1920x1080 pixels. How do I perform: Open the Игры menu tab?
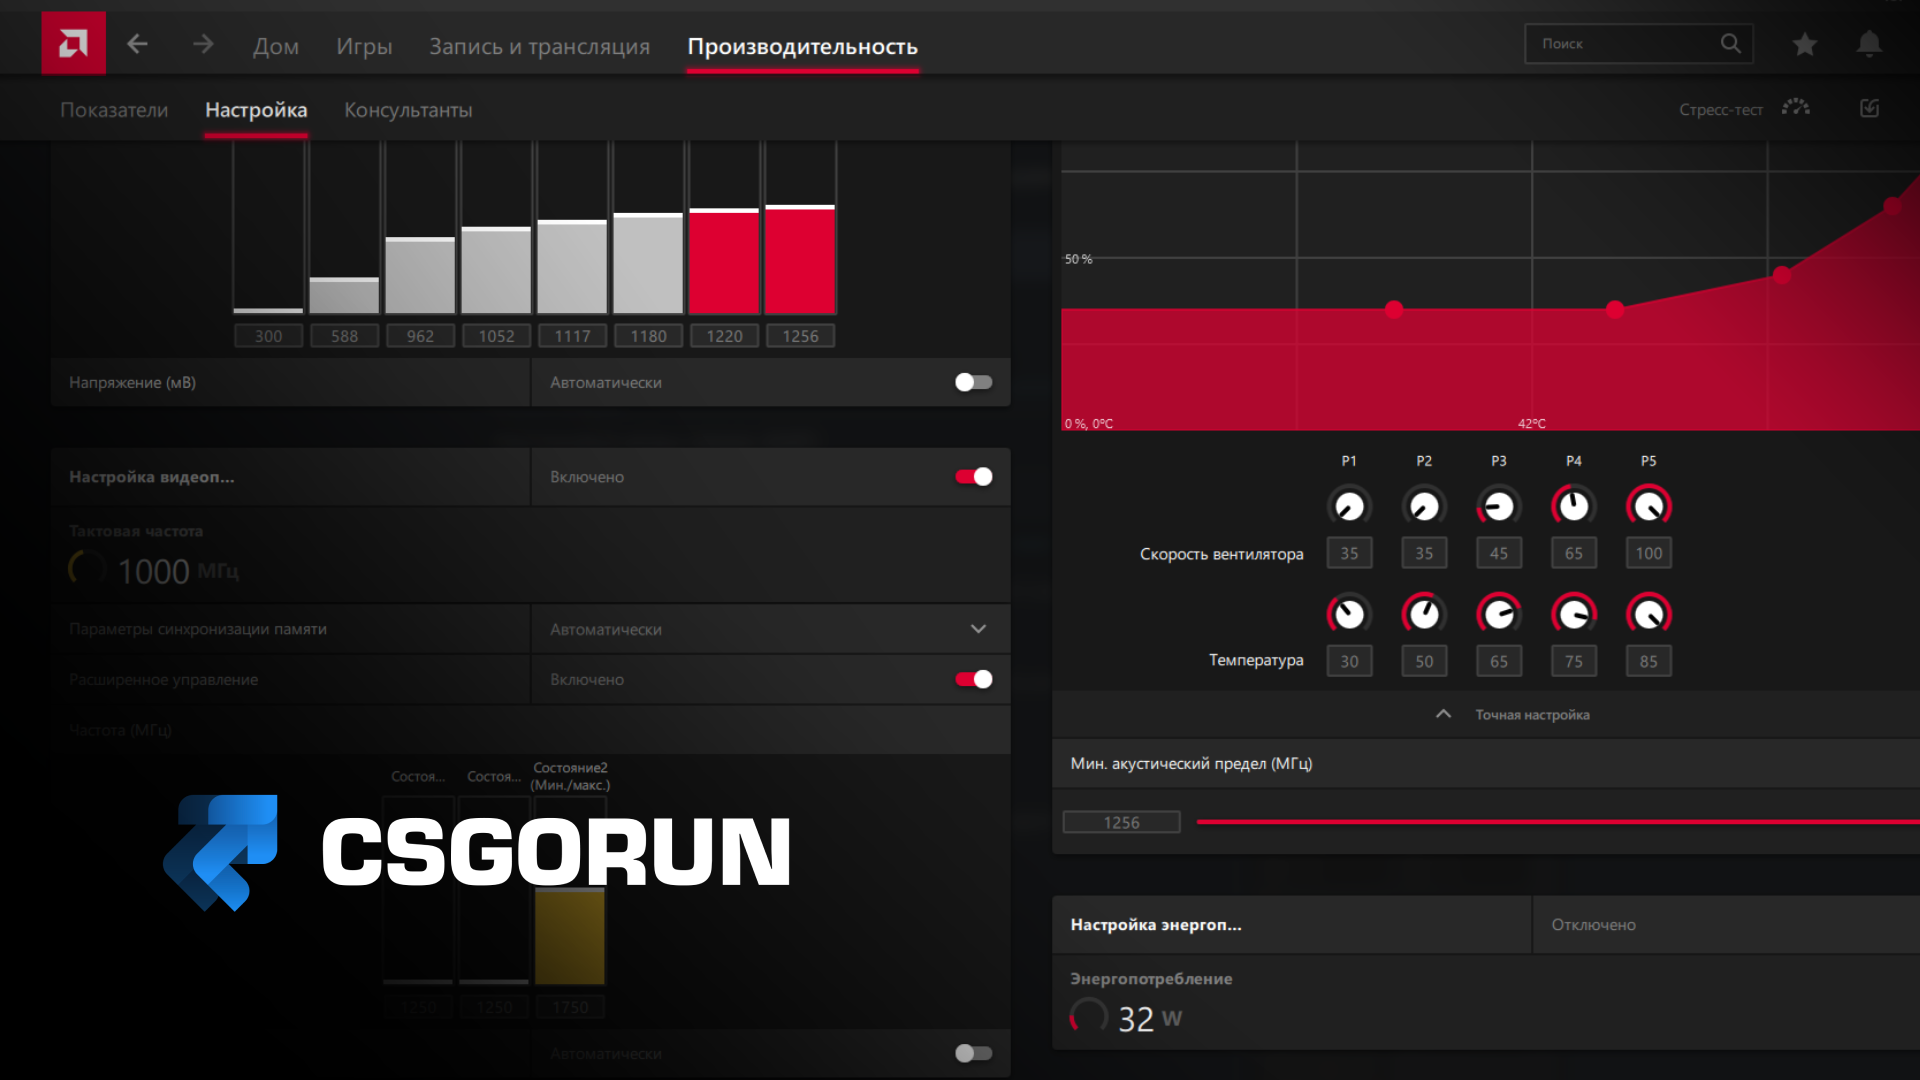pyautogui.click(x=364, y=46)
